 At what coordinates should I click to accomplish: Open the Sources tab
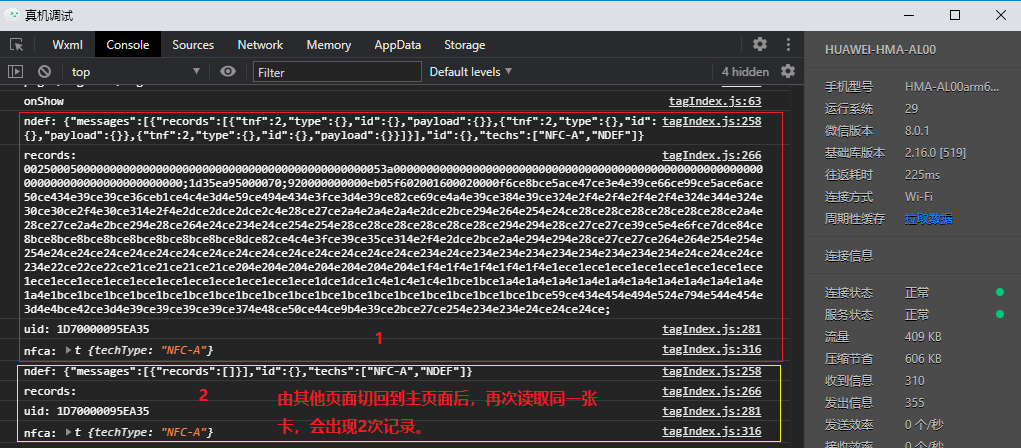coord(193,45)
